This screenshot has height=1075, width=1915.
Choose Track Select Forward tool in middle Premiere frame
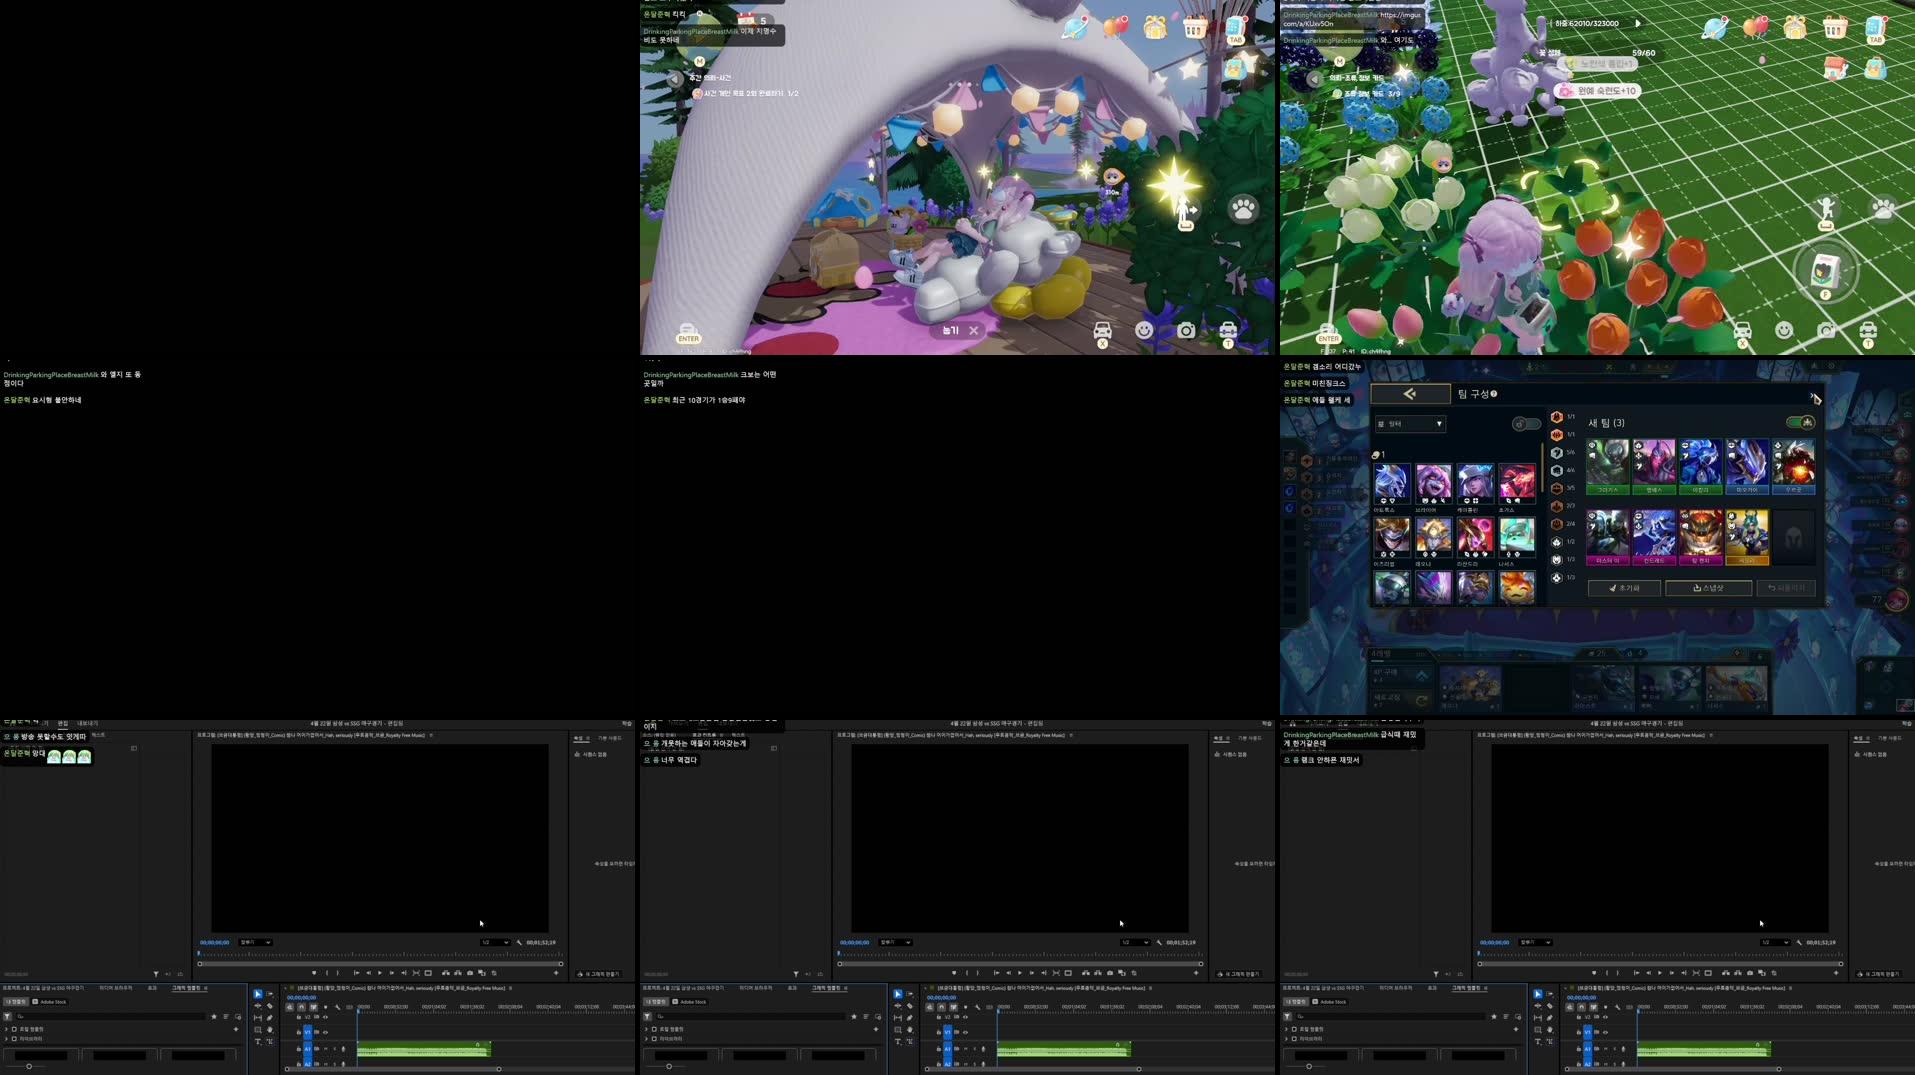tap(910, 994)
